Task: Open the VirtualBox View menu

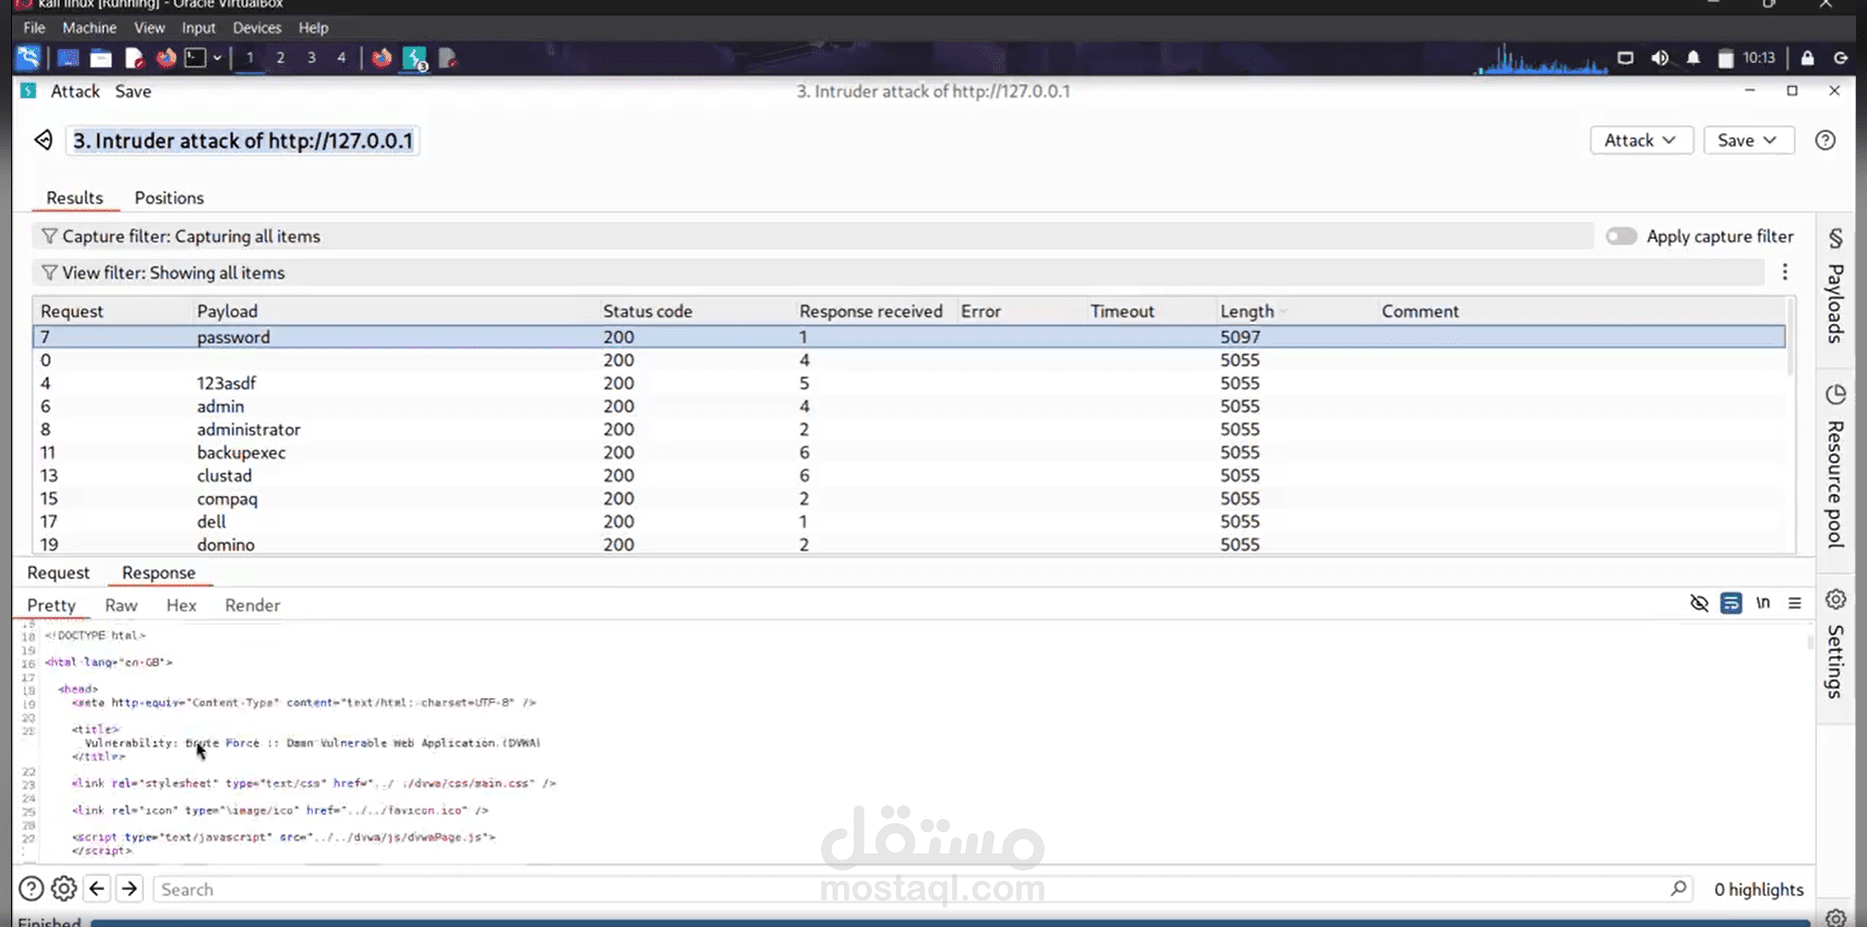Action: pos(149,28)
